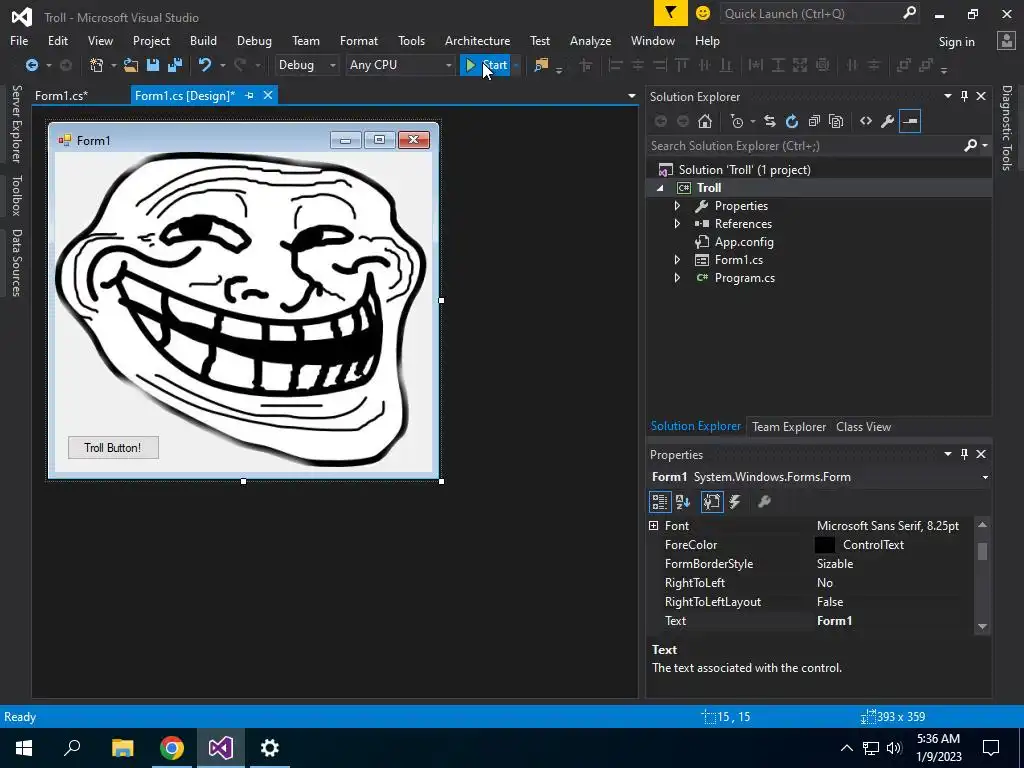Undo the last action with toolbar arrow

[x=205, y=65]
